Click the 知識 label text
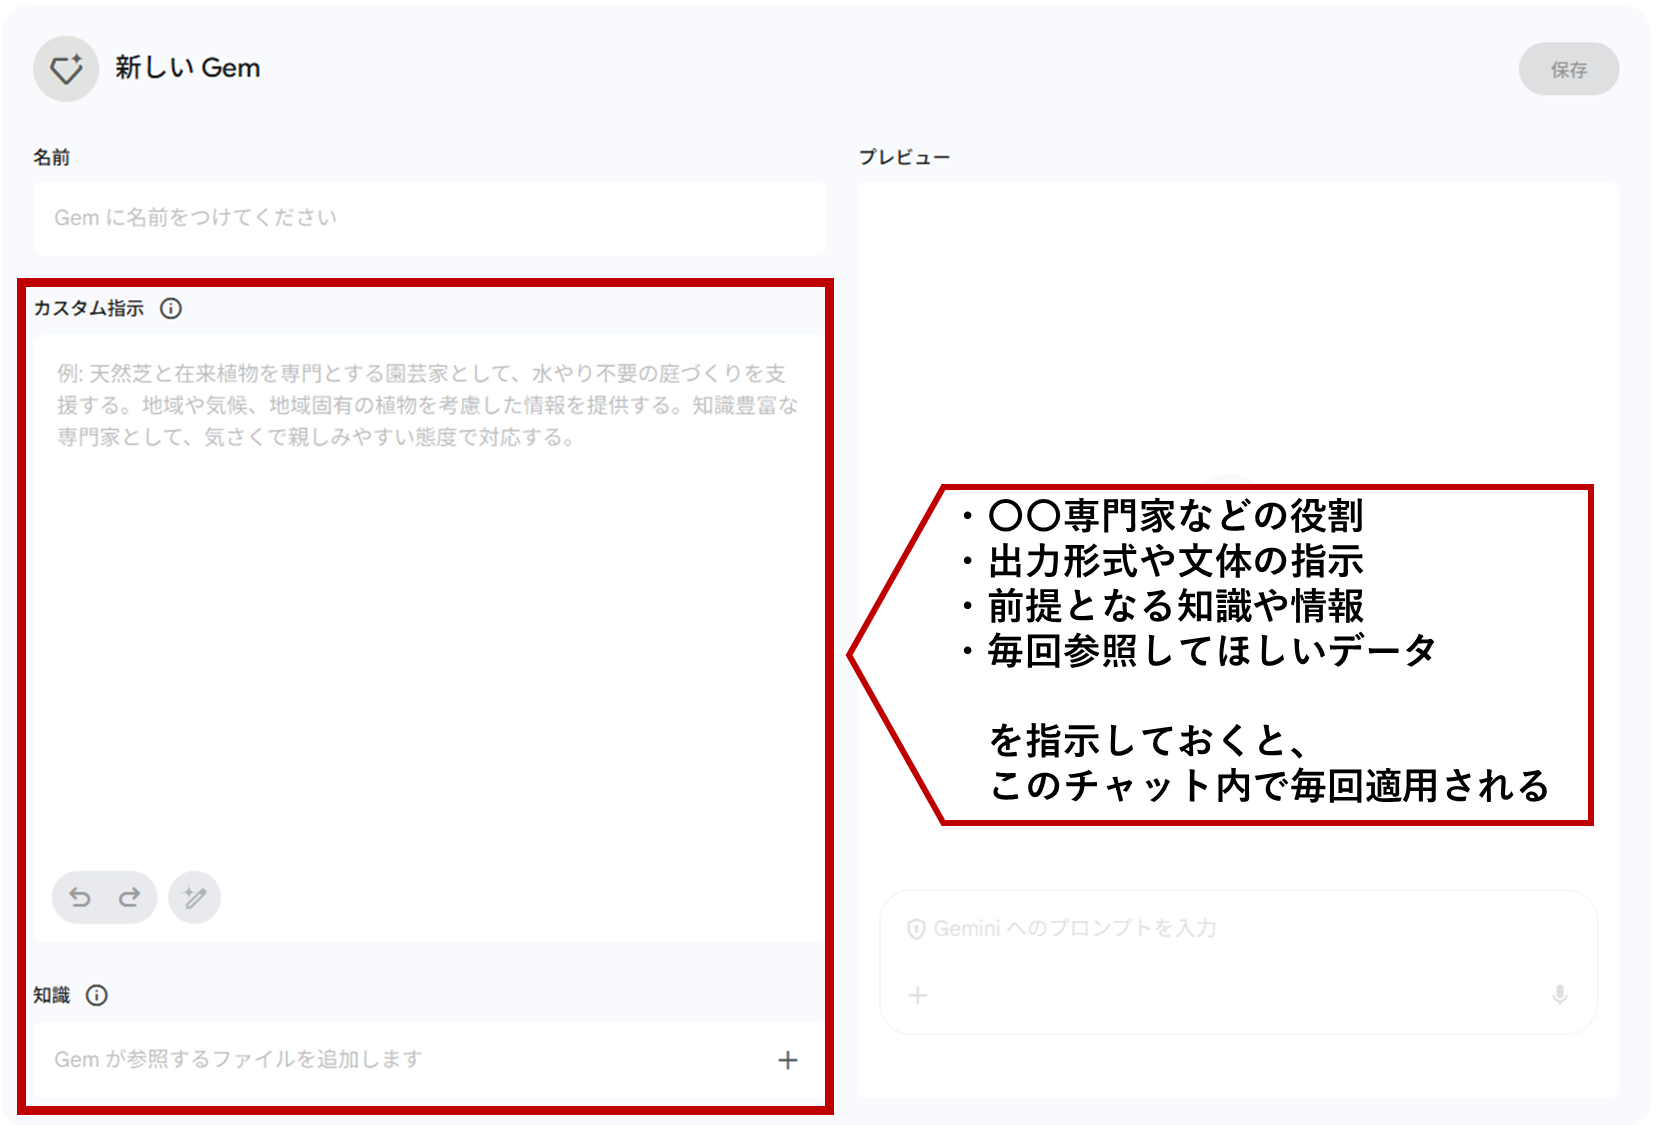This screenshot has height=1125, width=1658. [52, 995]
